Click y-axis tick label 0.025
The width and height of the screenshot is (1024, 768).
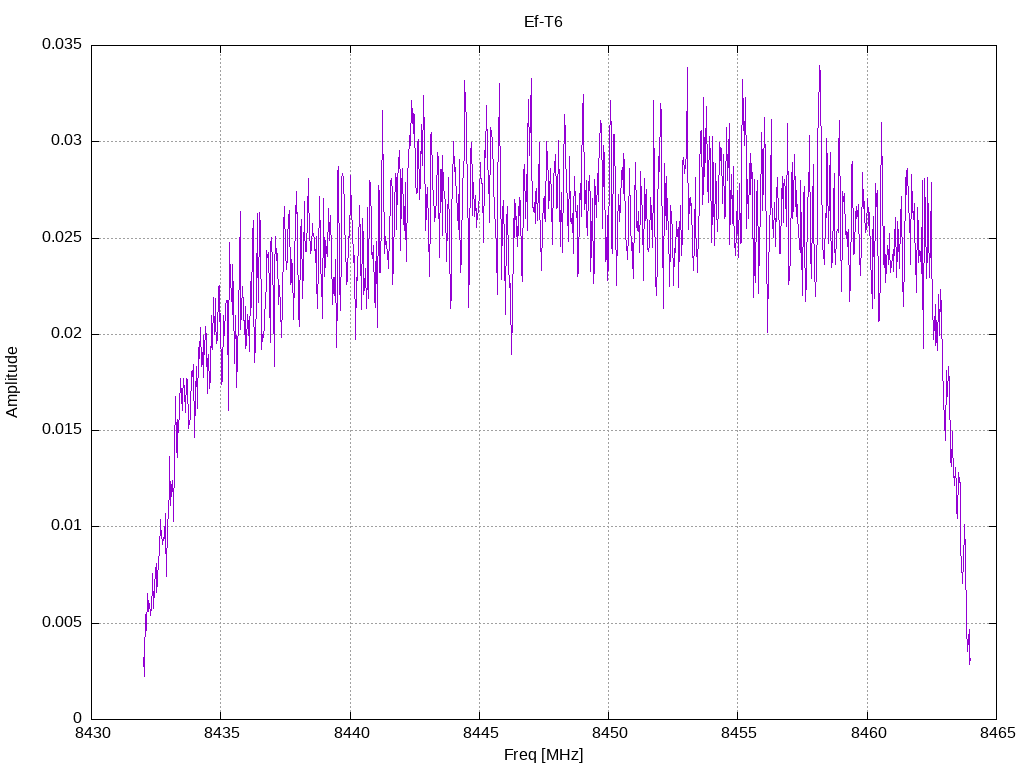62,237
